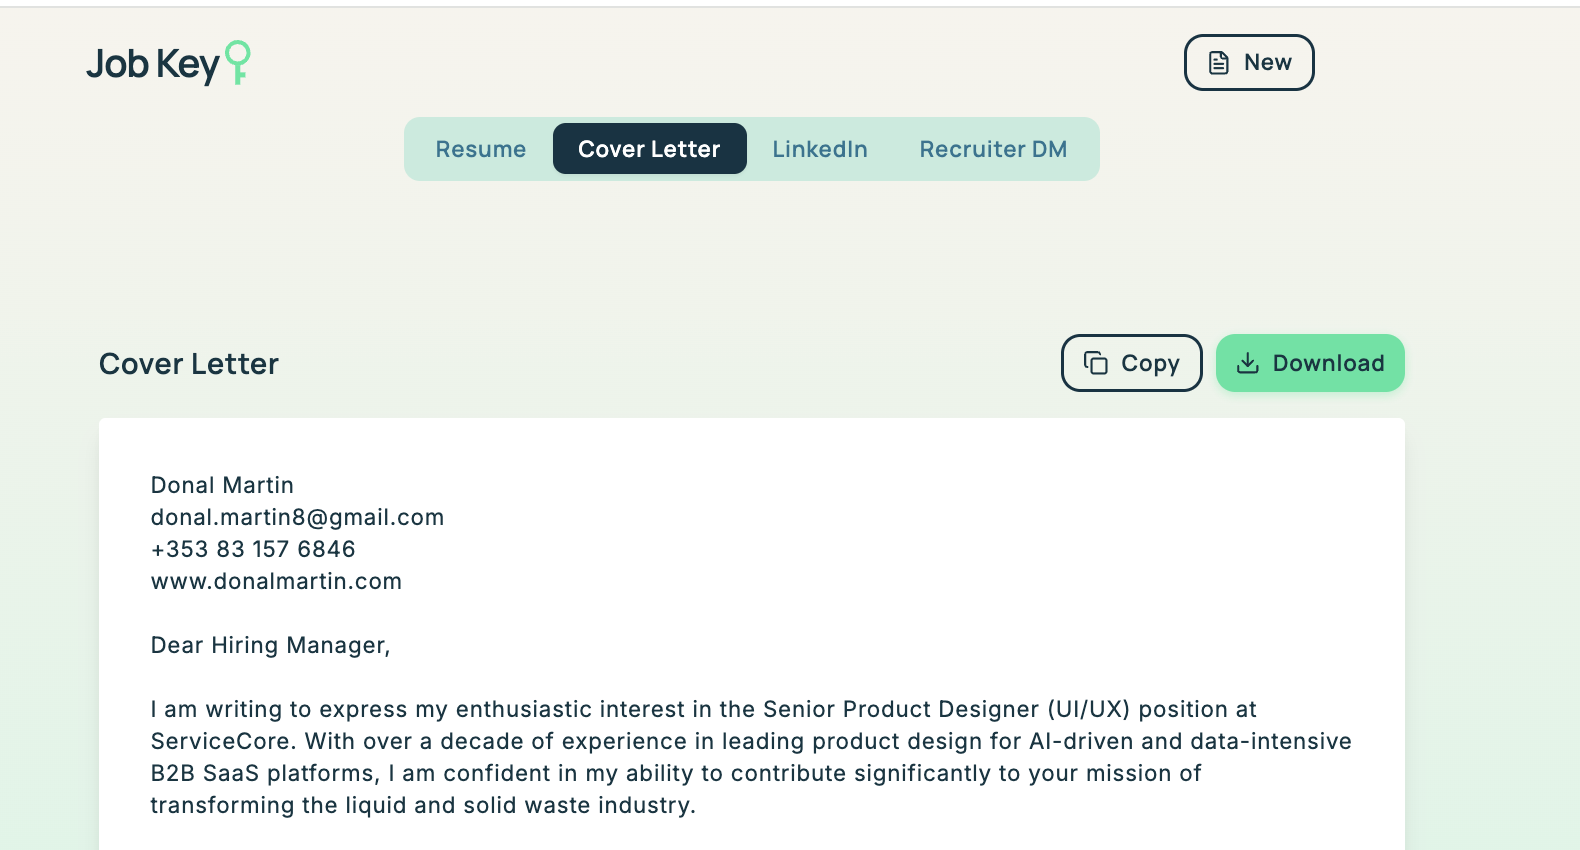The height and width of the screenshot is (850, 1580).
Task: Click the www.donalmartin.com website line
Action: (x=276, y=581)
